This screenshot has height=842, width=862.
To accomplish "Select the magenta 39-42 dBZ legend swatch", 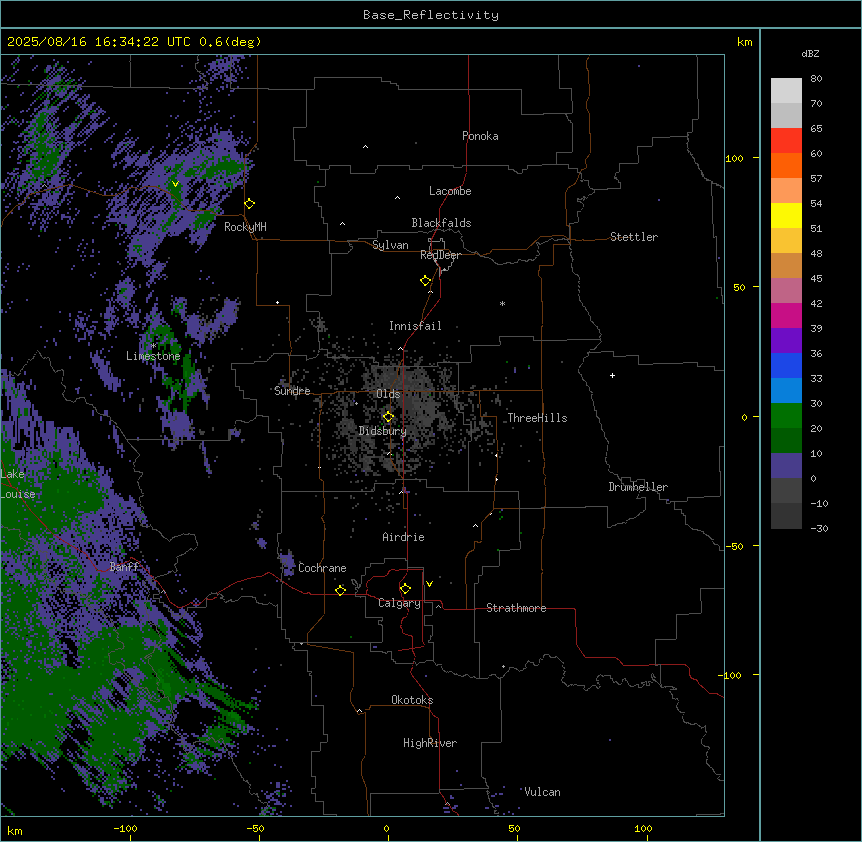I will [786, 315].
